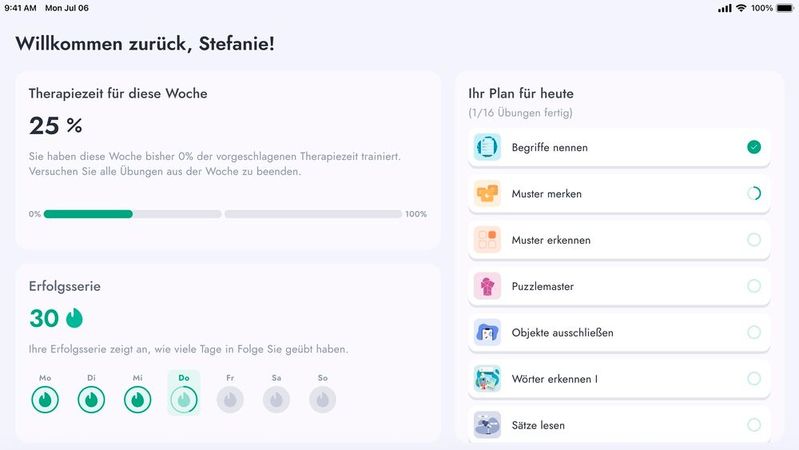799x450 pixels.
Task: Open the Muster erkennen exercise icon
Action: (487, 240)
